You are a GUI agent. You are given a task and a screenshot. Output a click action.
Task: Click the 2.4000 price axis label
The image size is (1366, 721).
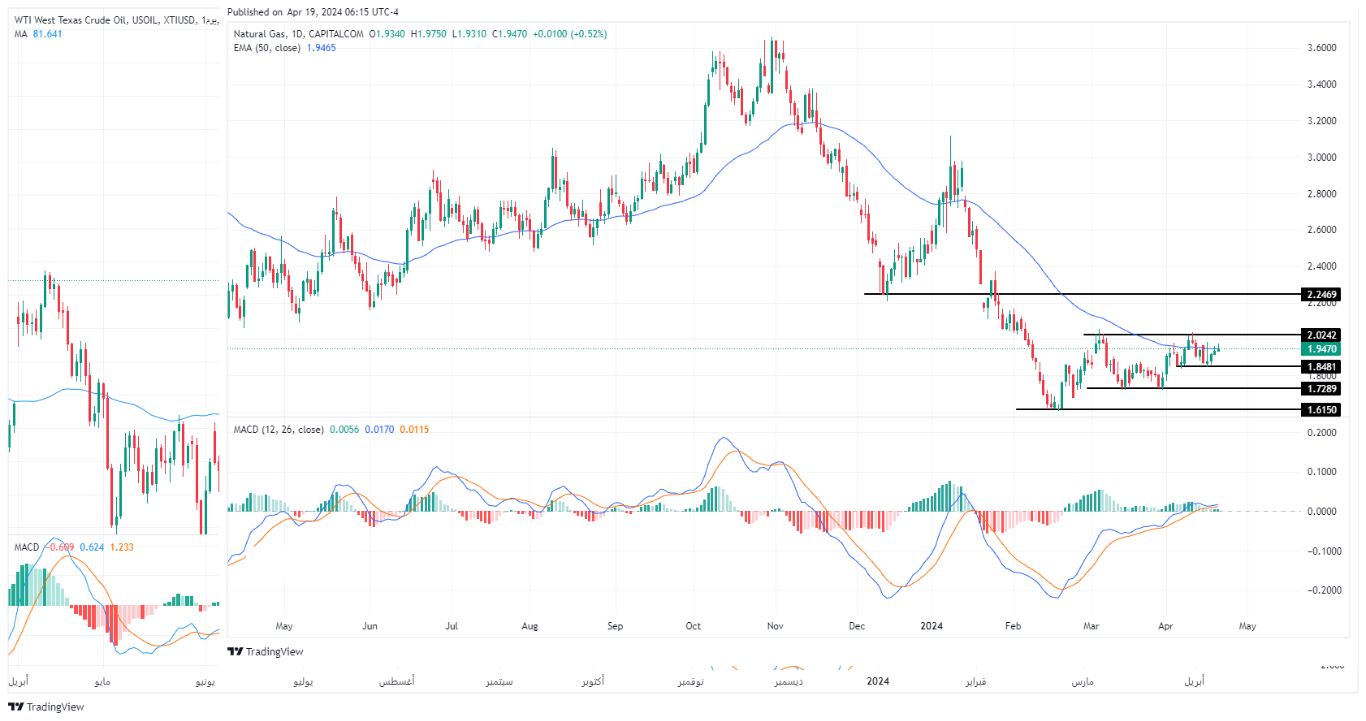(1321, 266)
